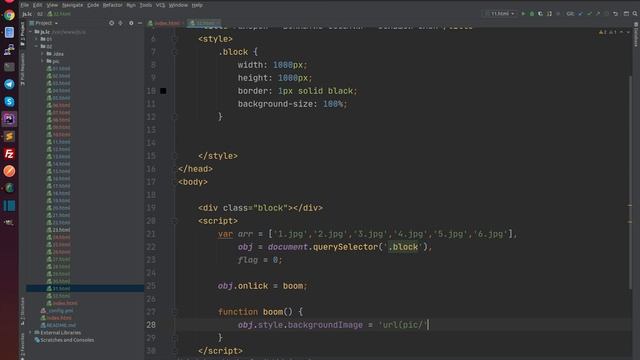Run the current 11.html configuration
Screen dimensions: 640x360
coord(523,13)
